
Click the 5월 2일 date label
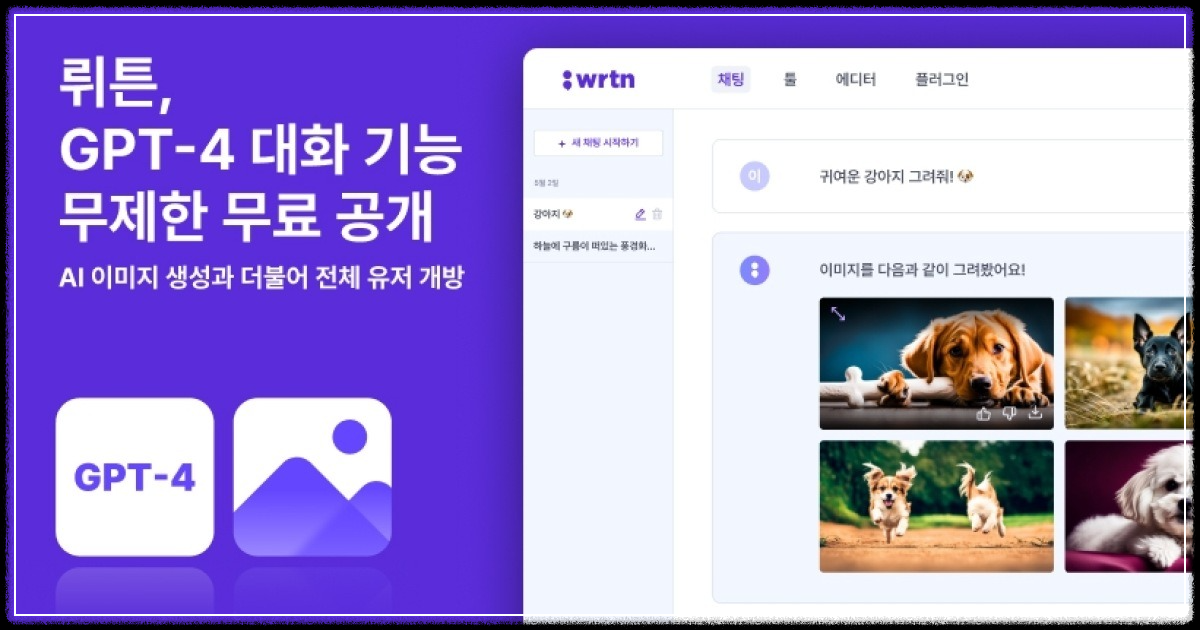546,183
